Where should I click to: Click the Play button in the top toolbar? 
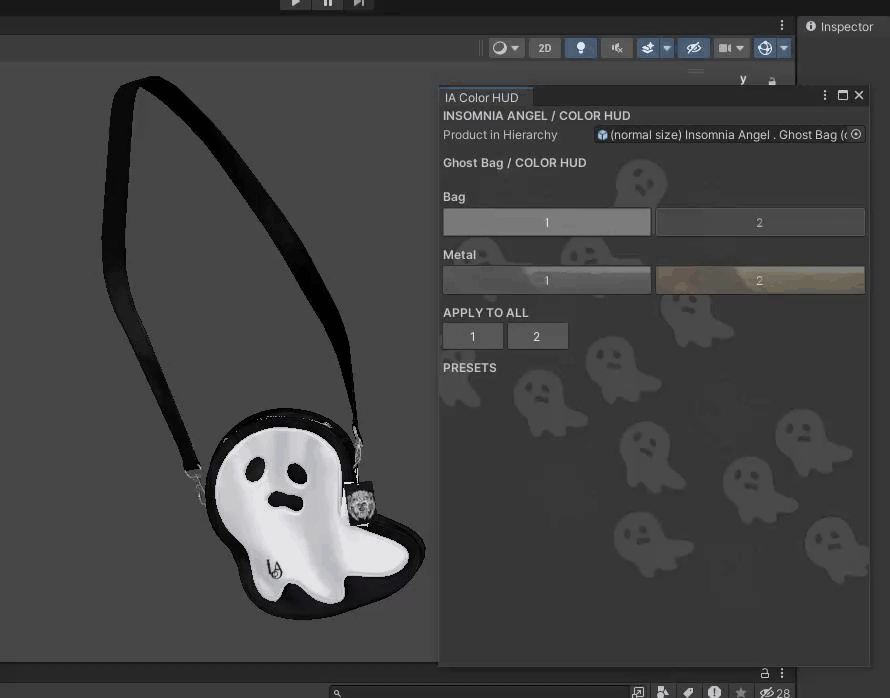tap(296, 3)
